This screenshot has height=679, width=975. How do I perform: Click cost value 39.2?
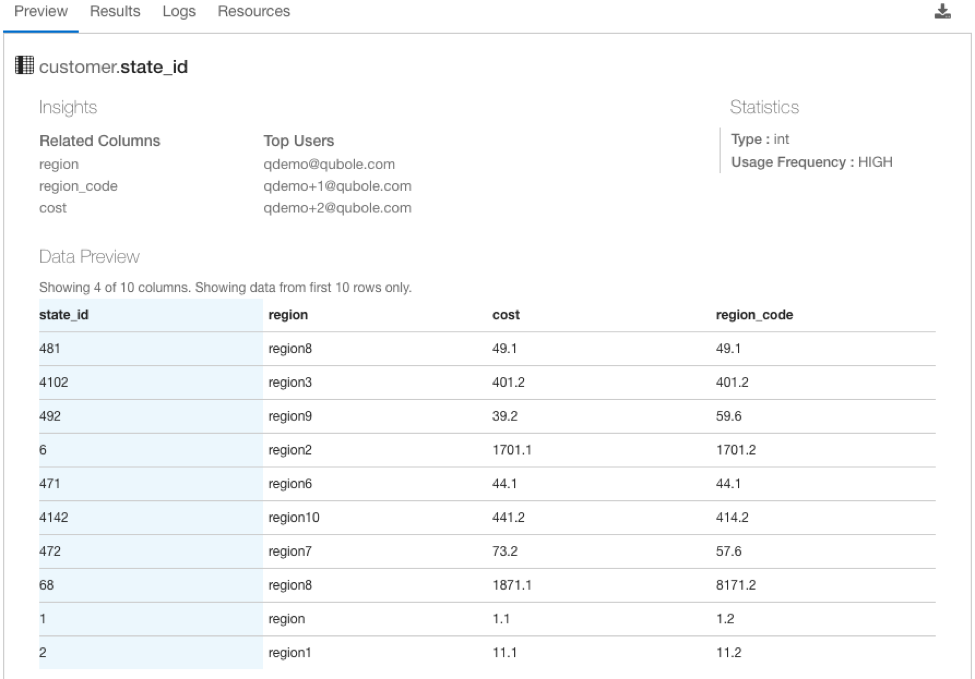pos(504,416)
